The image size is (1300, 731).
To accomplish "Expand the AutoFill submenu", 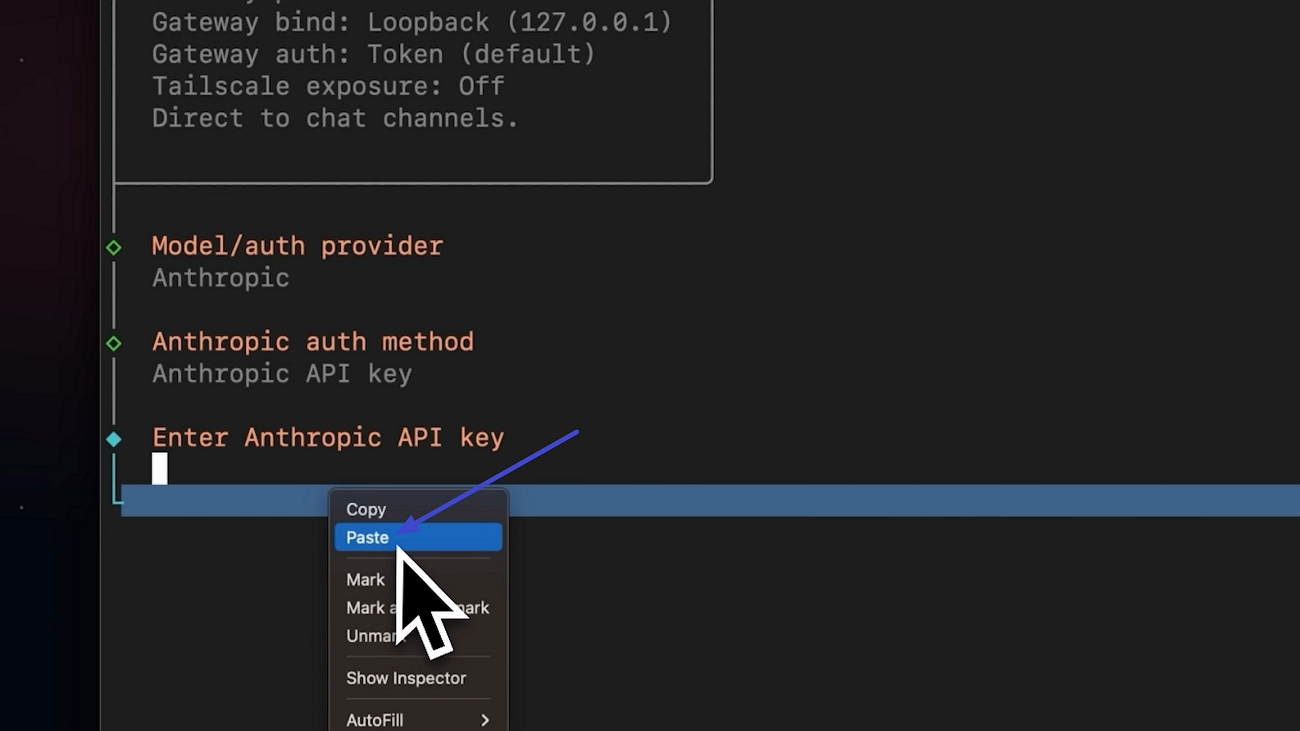I will click(x=418, y=720).
